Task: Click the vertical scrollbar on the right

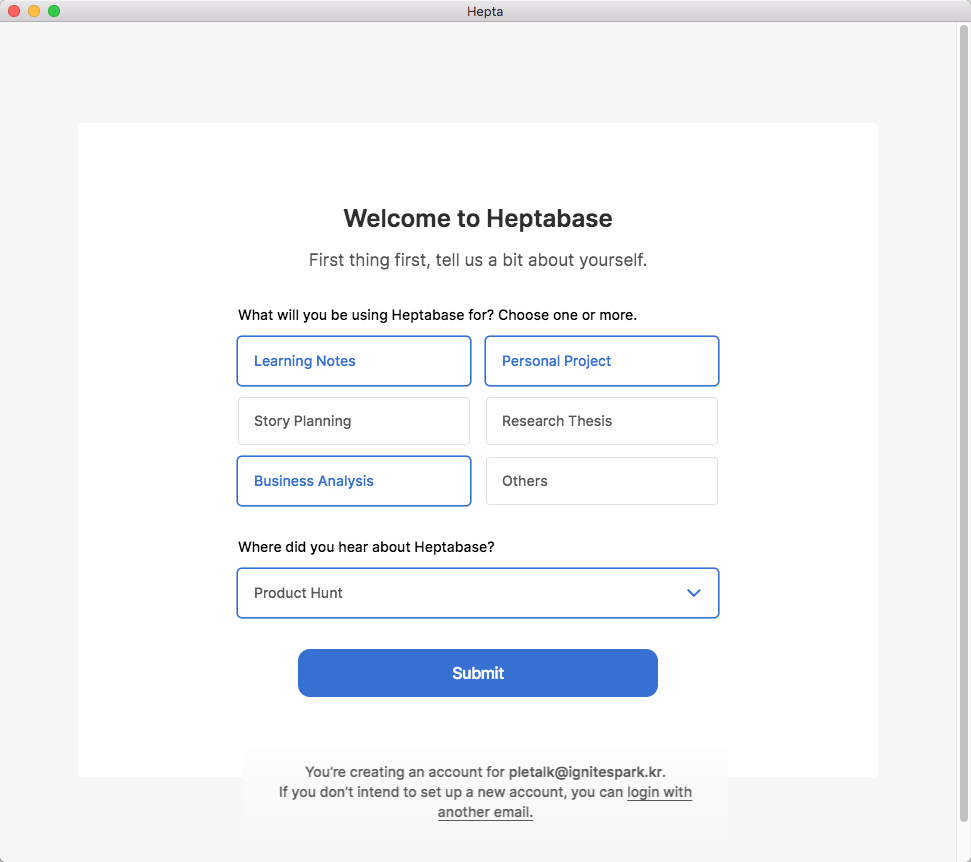Action: 964,424
